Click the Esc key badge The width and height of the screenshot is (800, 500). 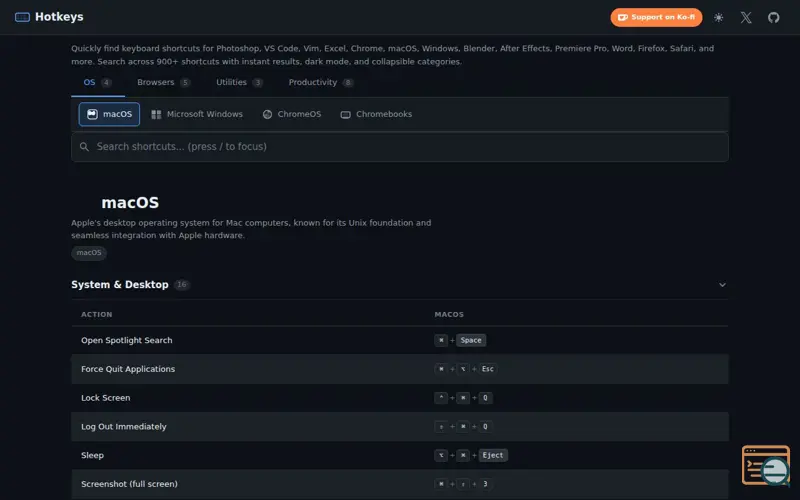[487, 369]
